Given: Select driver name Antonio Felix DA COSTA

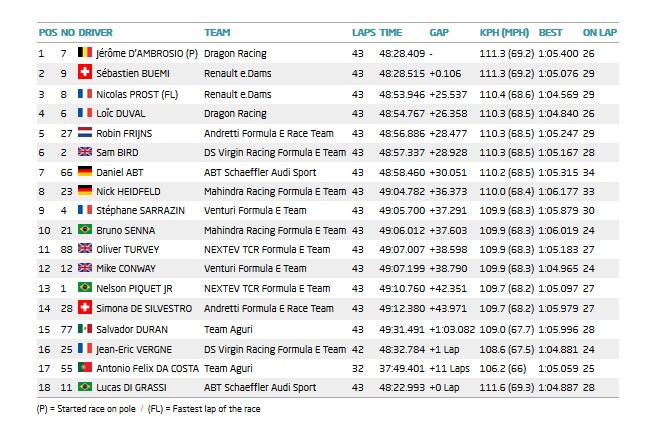Looking at the screenshot, I should click(x=147, y=368).
